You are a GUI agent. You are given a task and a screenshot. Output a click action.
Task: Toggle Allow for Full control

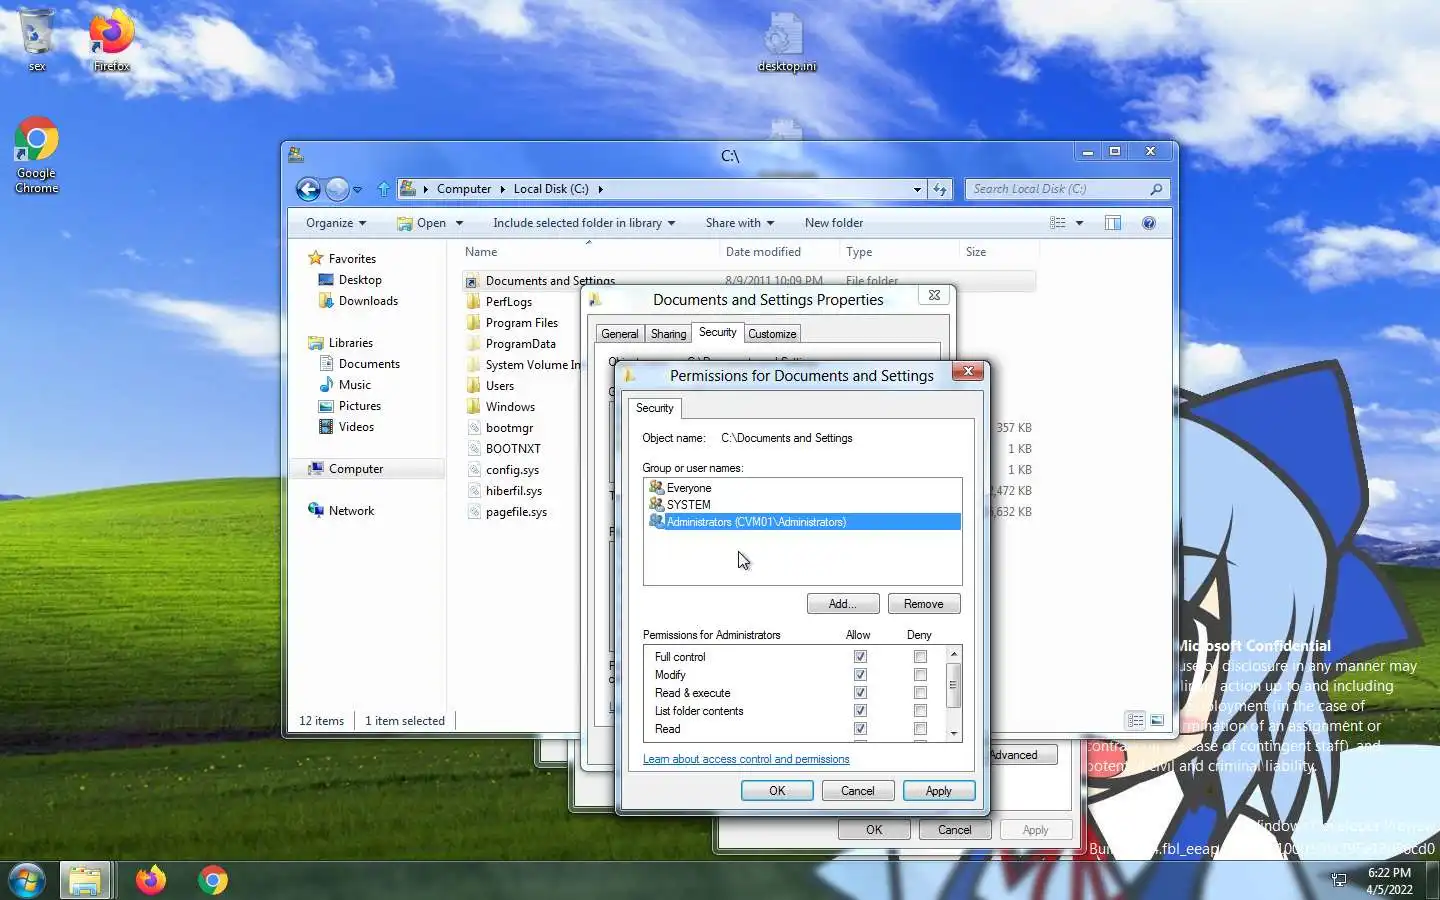860,657
